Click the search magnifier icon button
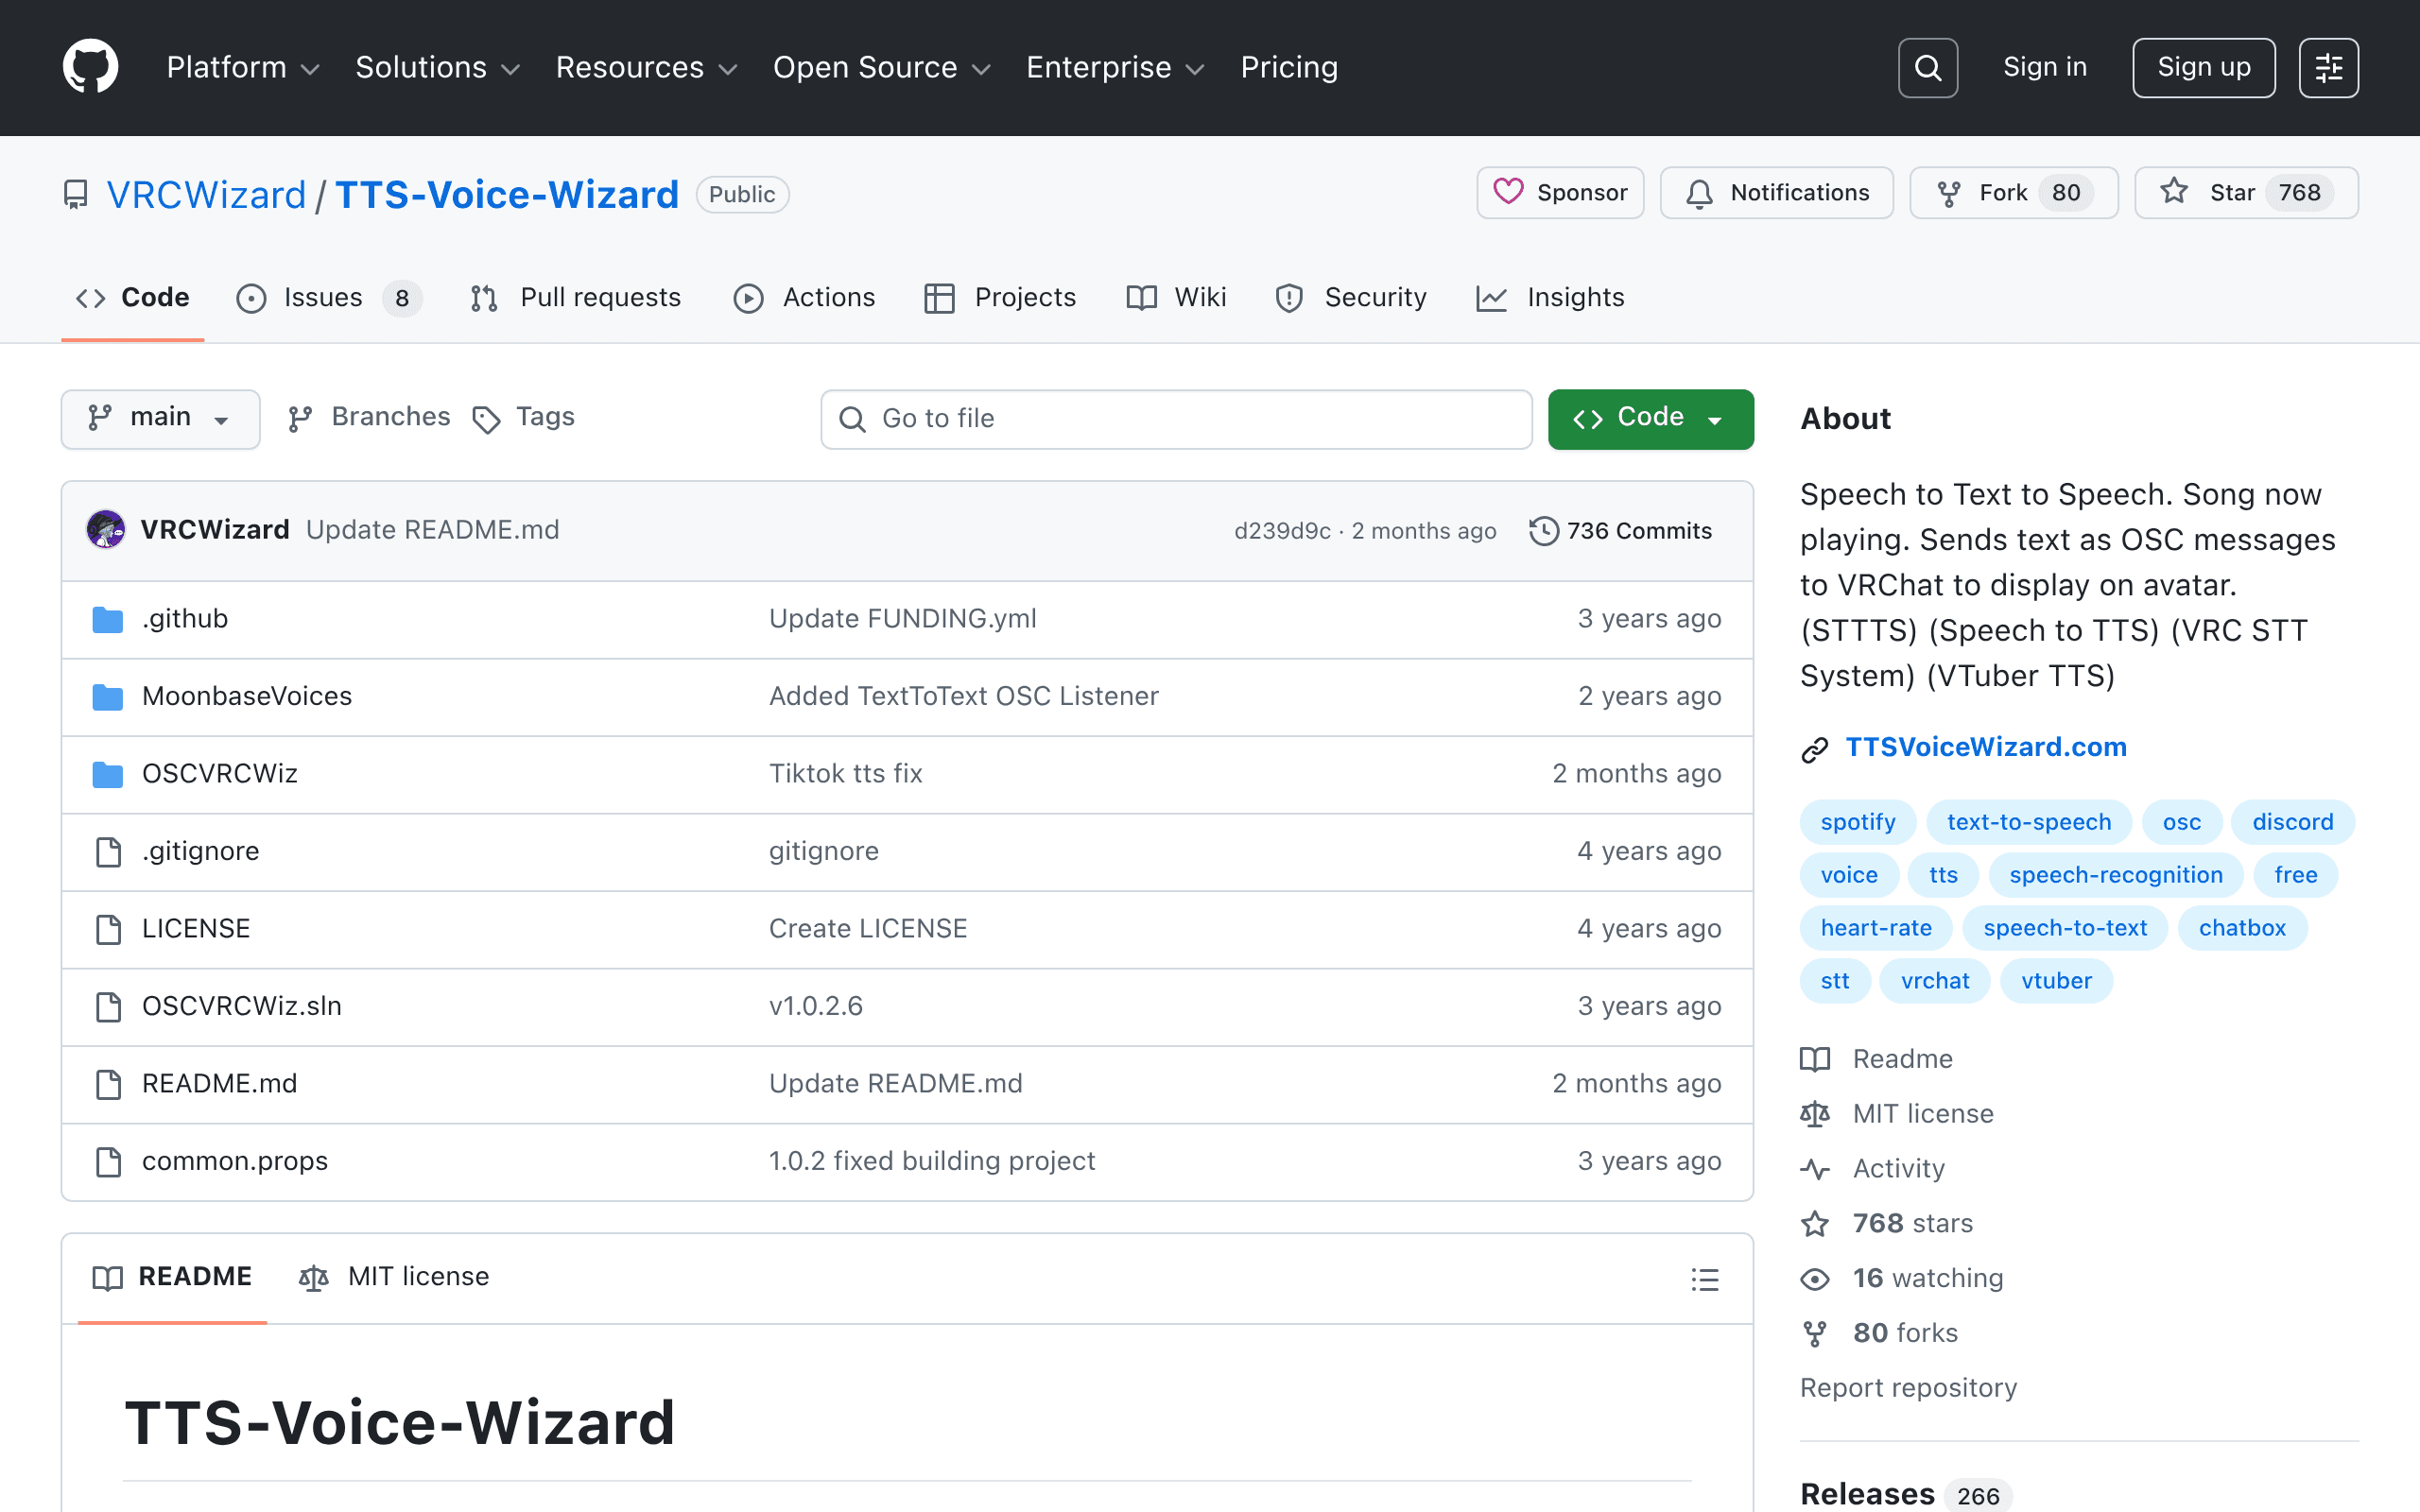The image size is (2420, 1512). [1927, 68]
